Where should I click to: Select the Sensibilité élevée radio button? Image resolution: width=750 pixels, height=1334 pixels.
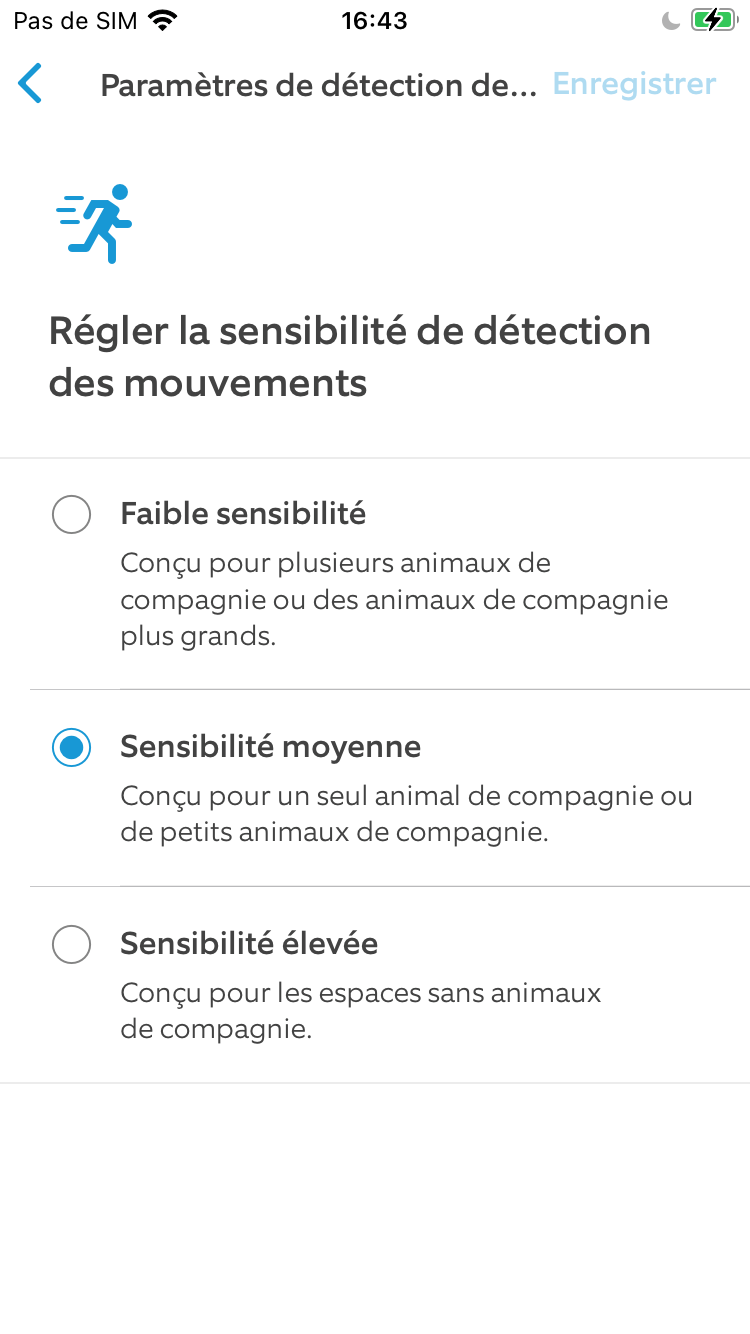pyautogui.click(x=71, y=944)
